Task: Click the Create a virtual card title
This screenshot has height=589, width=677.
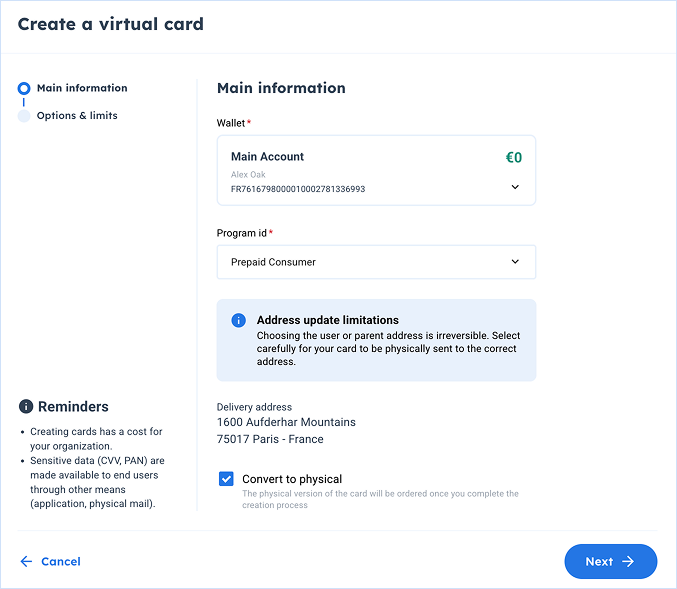Action: tap(111, 24)
